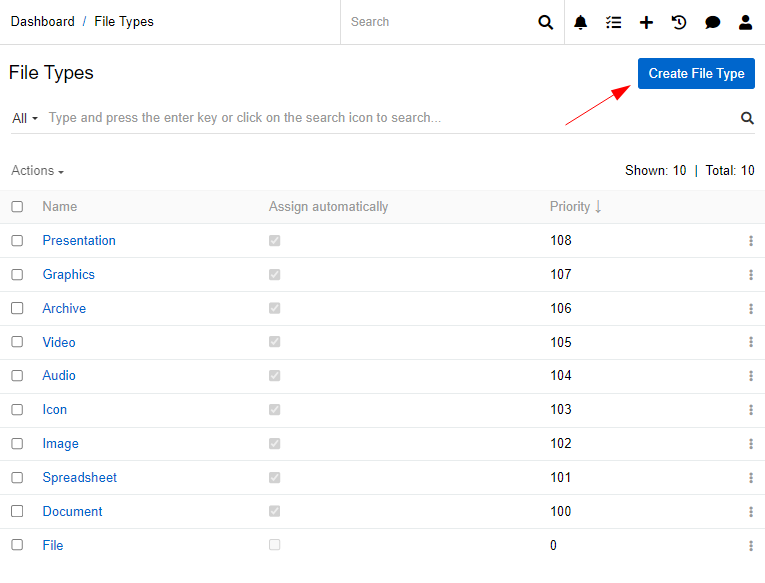Open the Presentation file type link

(x=79, y=241)
